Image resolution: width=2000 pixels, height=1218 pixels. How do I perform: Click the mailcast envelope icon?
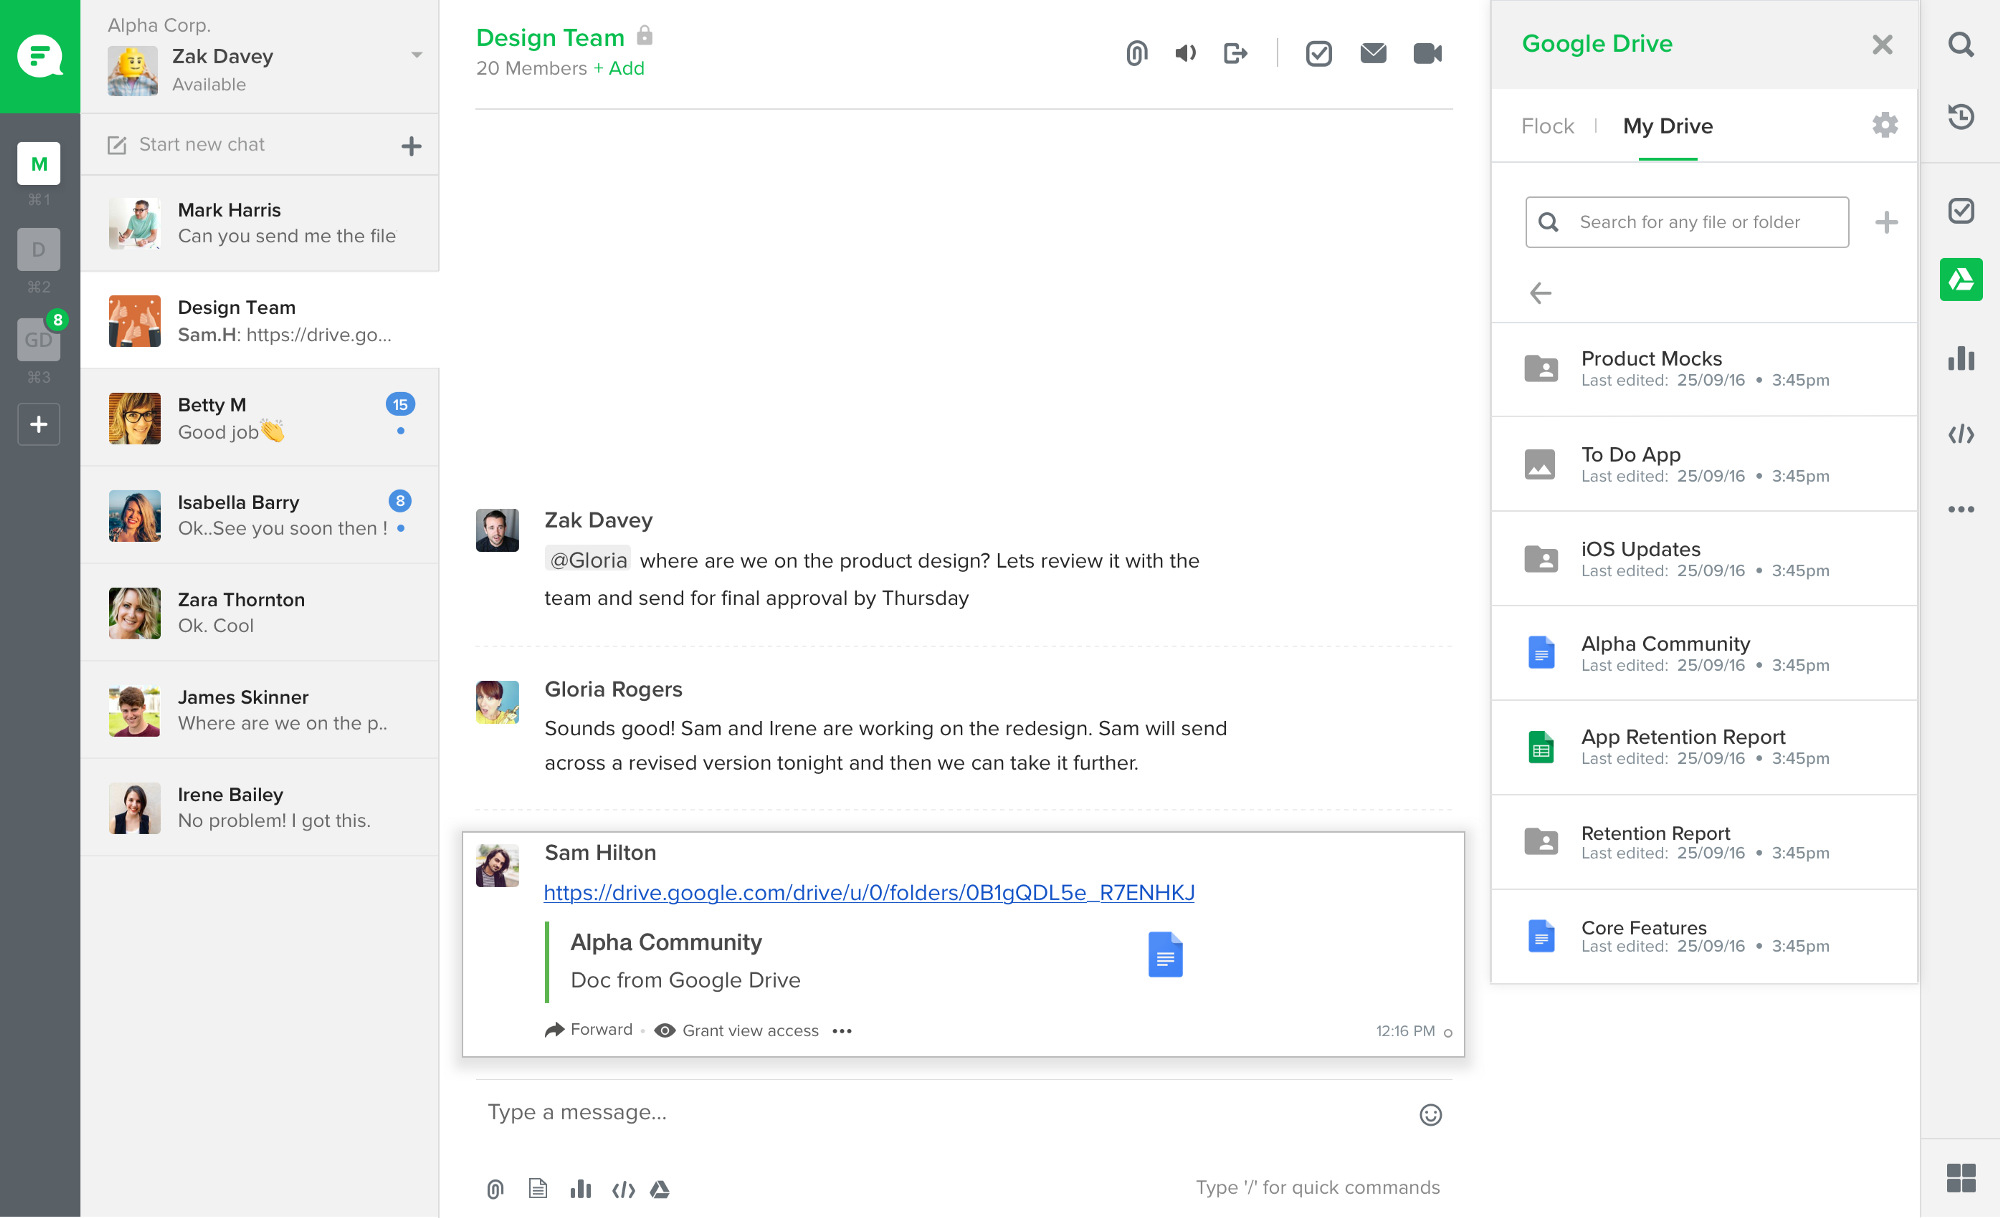(1373, 53)
